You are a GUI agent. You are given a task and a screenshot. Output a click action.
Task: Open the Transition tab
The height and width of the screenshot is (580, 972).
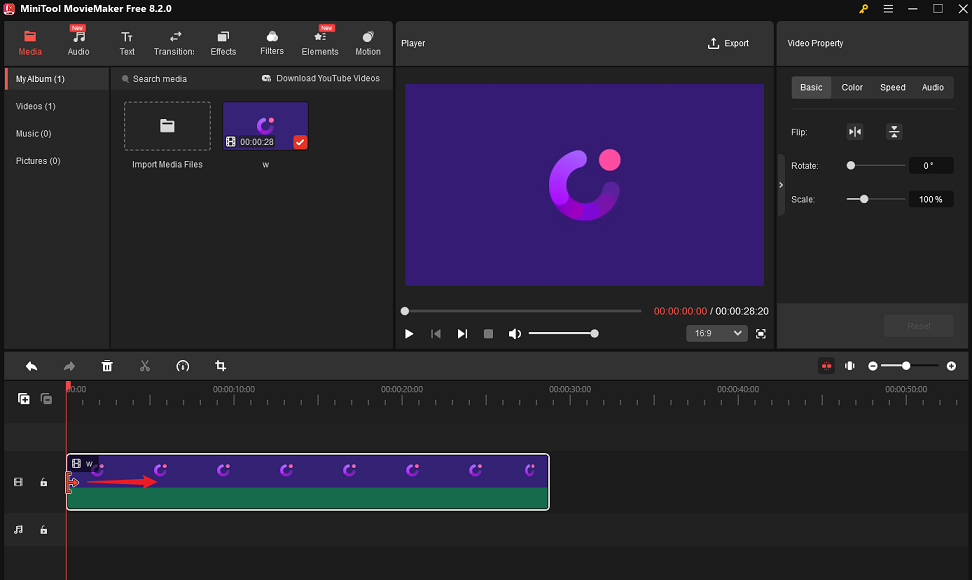[x=174, y=43]
